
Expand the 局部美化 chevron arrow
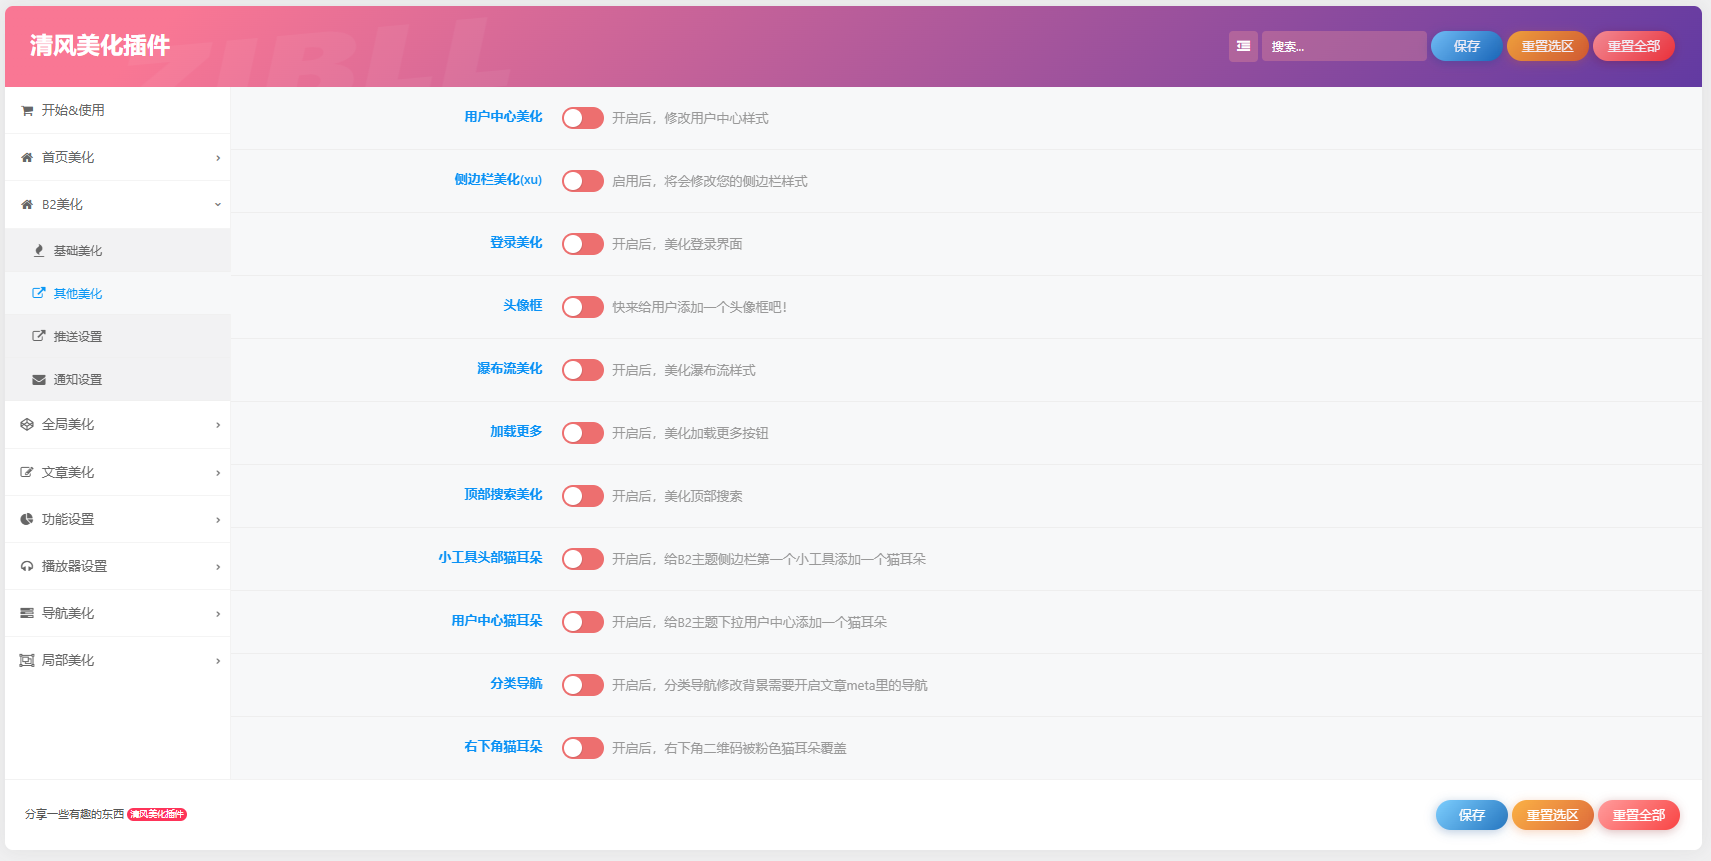[x=218, y=661]
